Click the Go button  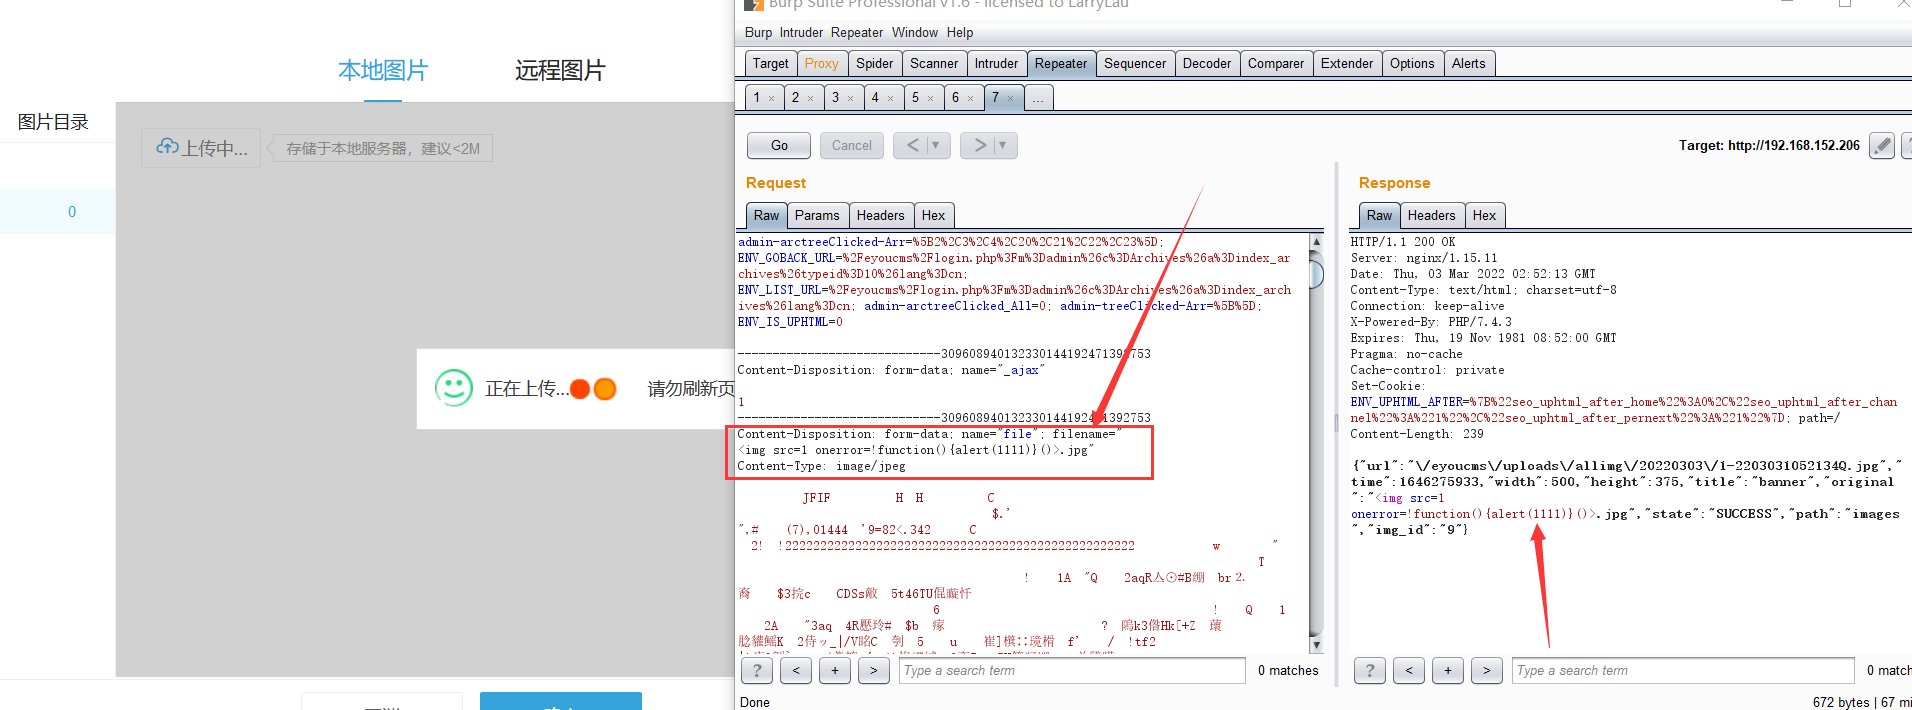pos(779,145)
